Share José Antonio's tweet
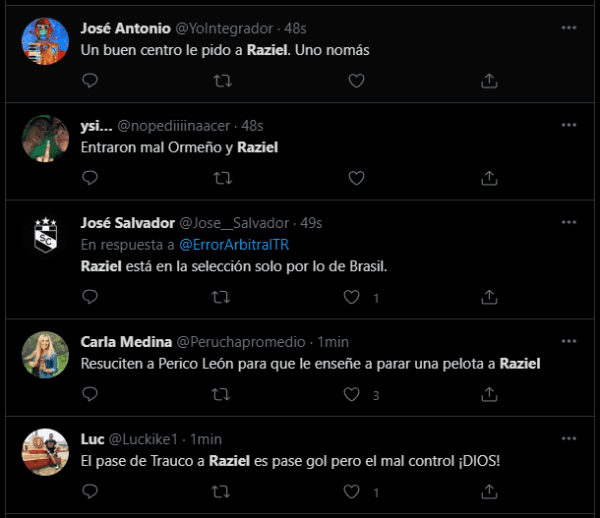The image size is (600, 518). (490, 79)
